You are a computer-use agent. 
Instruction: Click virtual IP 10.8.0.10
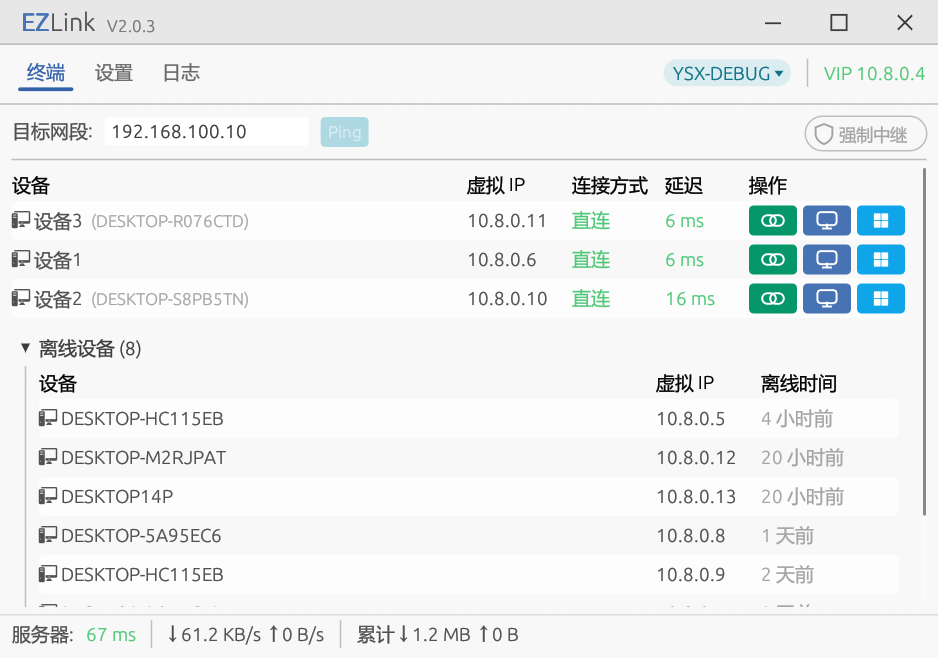coord(507,299)
